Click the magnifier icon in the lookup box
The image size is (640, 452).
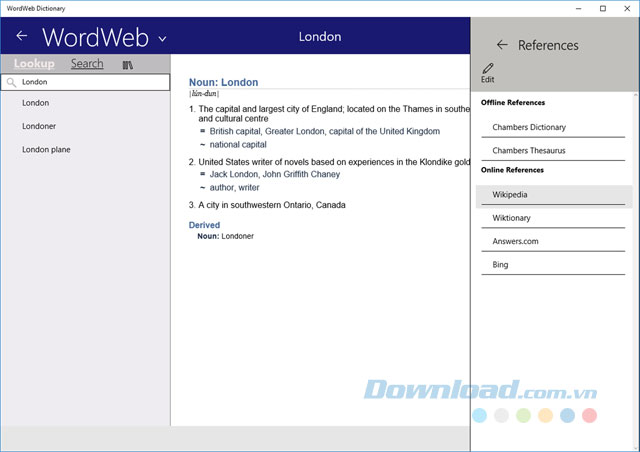(x=12, y=82)
